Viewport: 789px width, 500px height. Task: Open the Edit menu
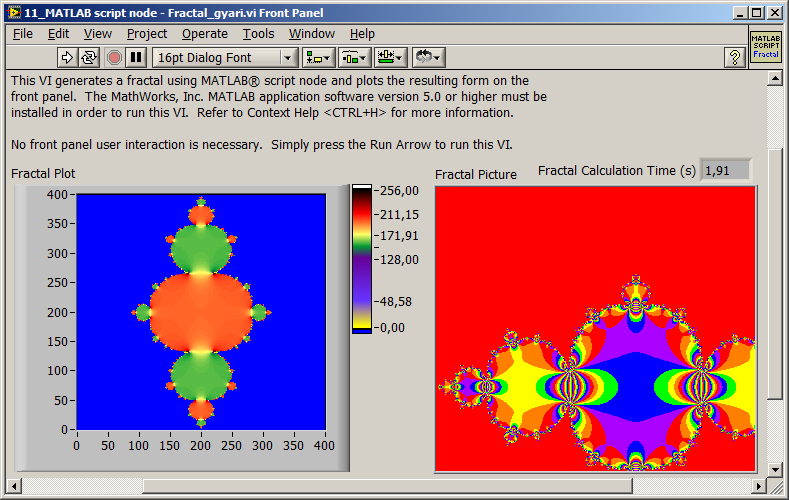tap(58, 34)
